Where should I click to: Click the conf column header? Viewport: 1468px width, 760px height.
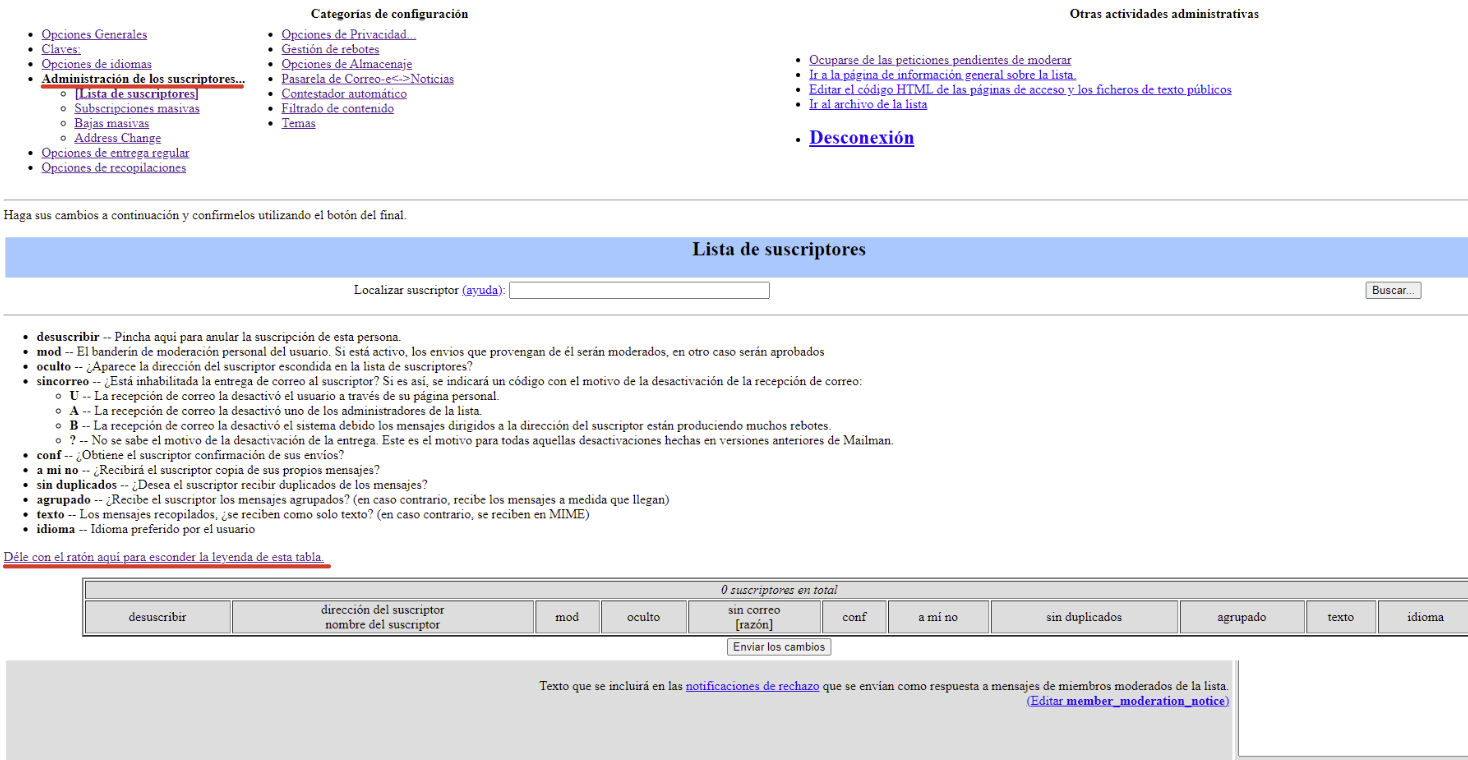point(855,617)
